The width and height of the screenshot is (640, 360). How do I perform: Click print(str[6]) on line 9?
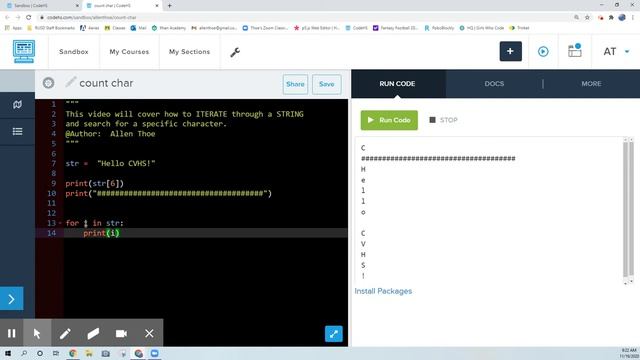94,184
